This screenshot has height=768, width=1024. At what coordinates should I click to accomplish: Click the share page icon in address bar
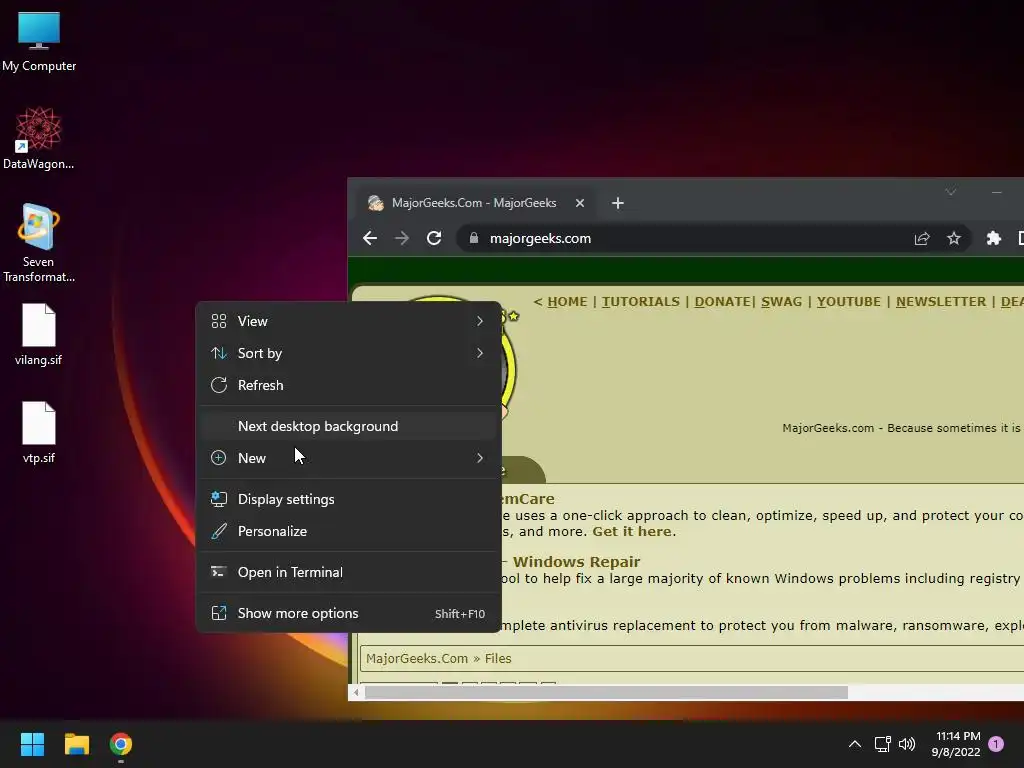coord(922,238)
